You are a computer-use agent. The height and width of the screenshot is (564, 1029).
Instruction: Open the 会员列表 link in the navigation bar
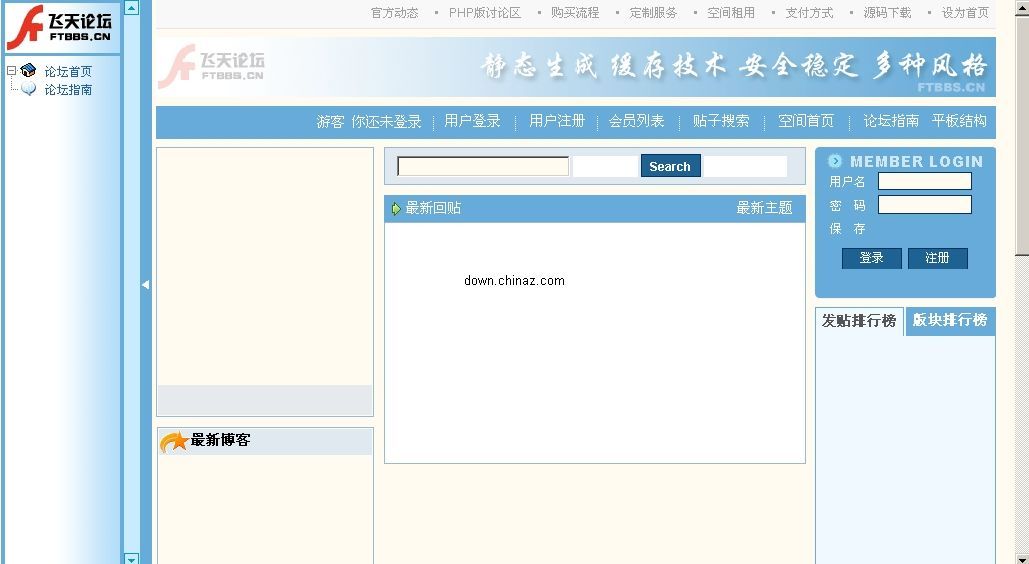pos(636,121)
